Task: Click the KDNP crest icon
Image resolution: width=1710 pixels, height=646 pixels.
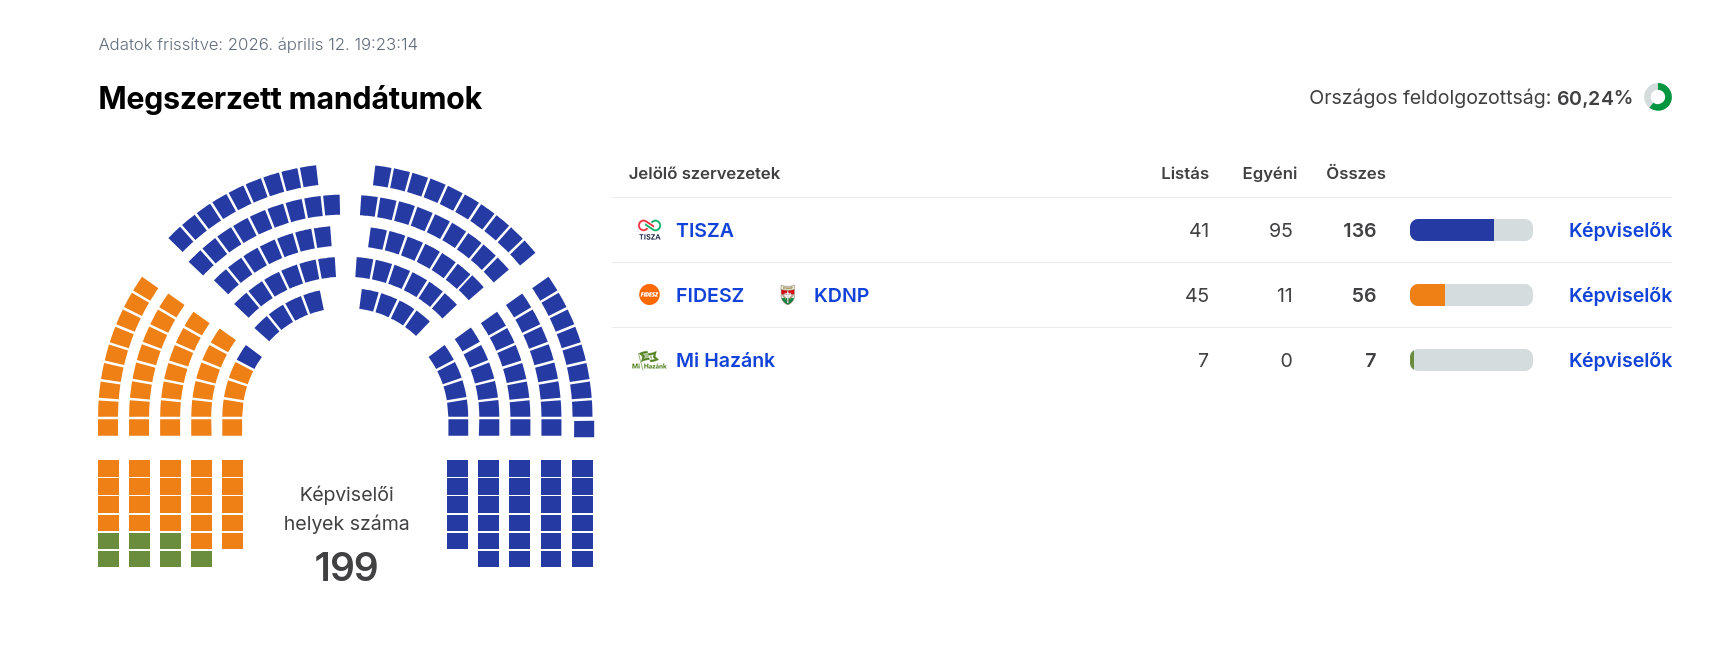Action: (x=788, y=295)
